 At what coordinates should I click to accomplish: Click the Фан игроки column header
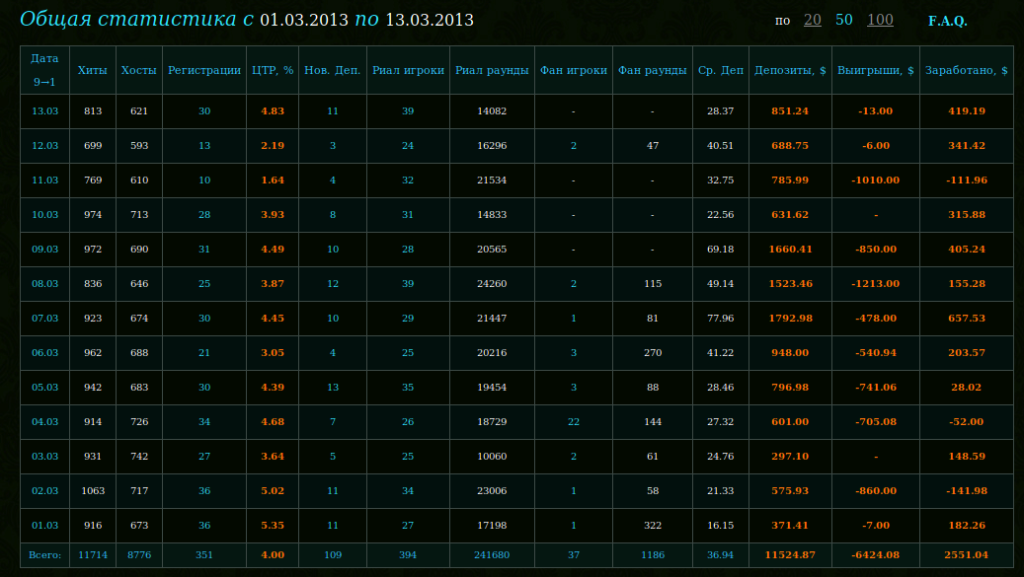(x=573, y=70)
